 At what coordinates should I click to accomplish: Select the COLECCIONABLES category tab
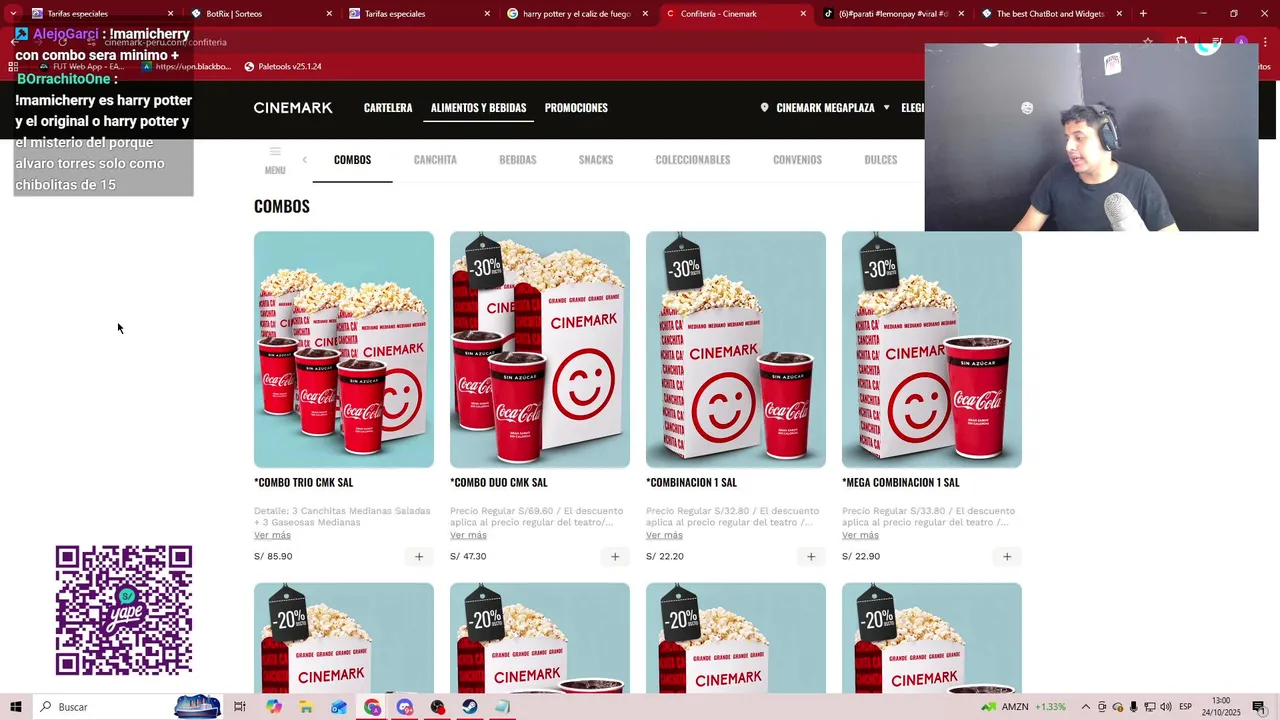[x=693, y=160]
